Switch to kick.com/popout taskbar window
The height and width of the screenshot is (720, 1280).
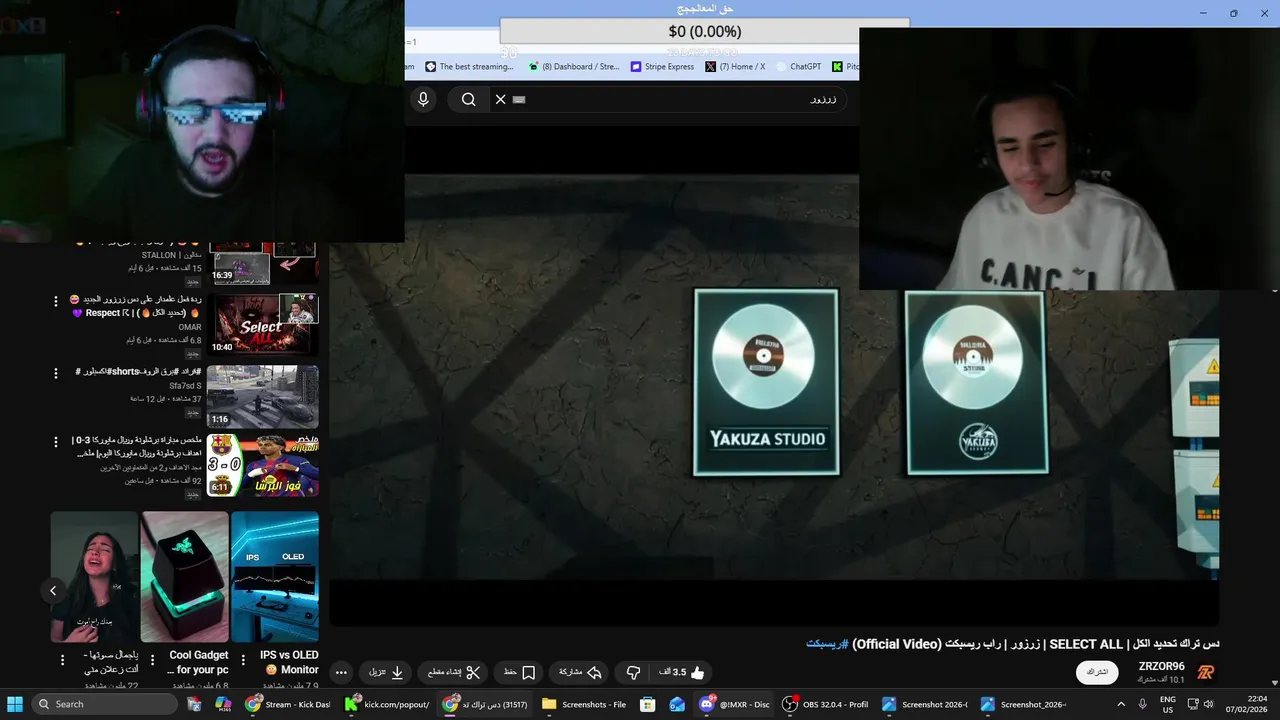click(x=387, y=704)
